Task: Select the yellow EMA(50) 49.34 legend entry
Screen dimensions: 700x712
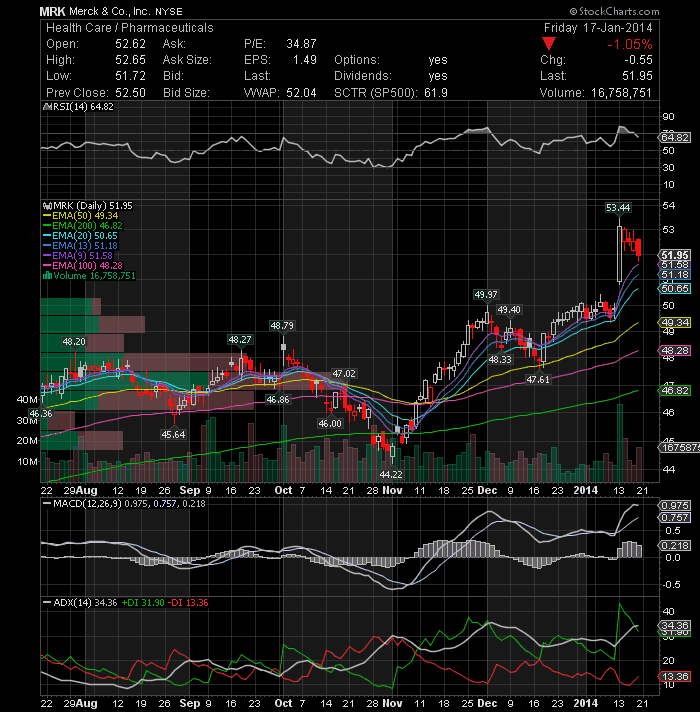Action: point(80,216)
